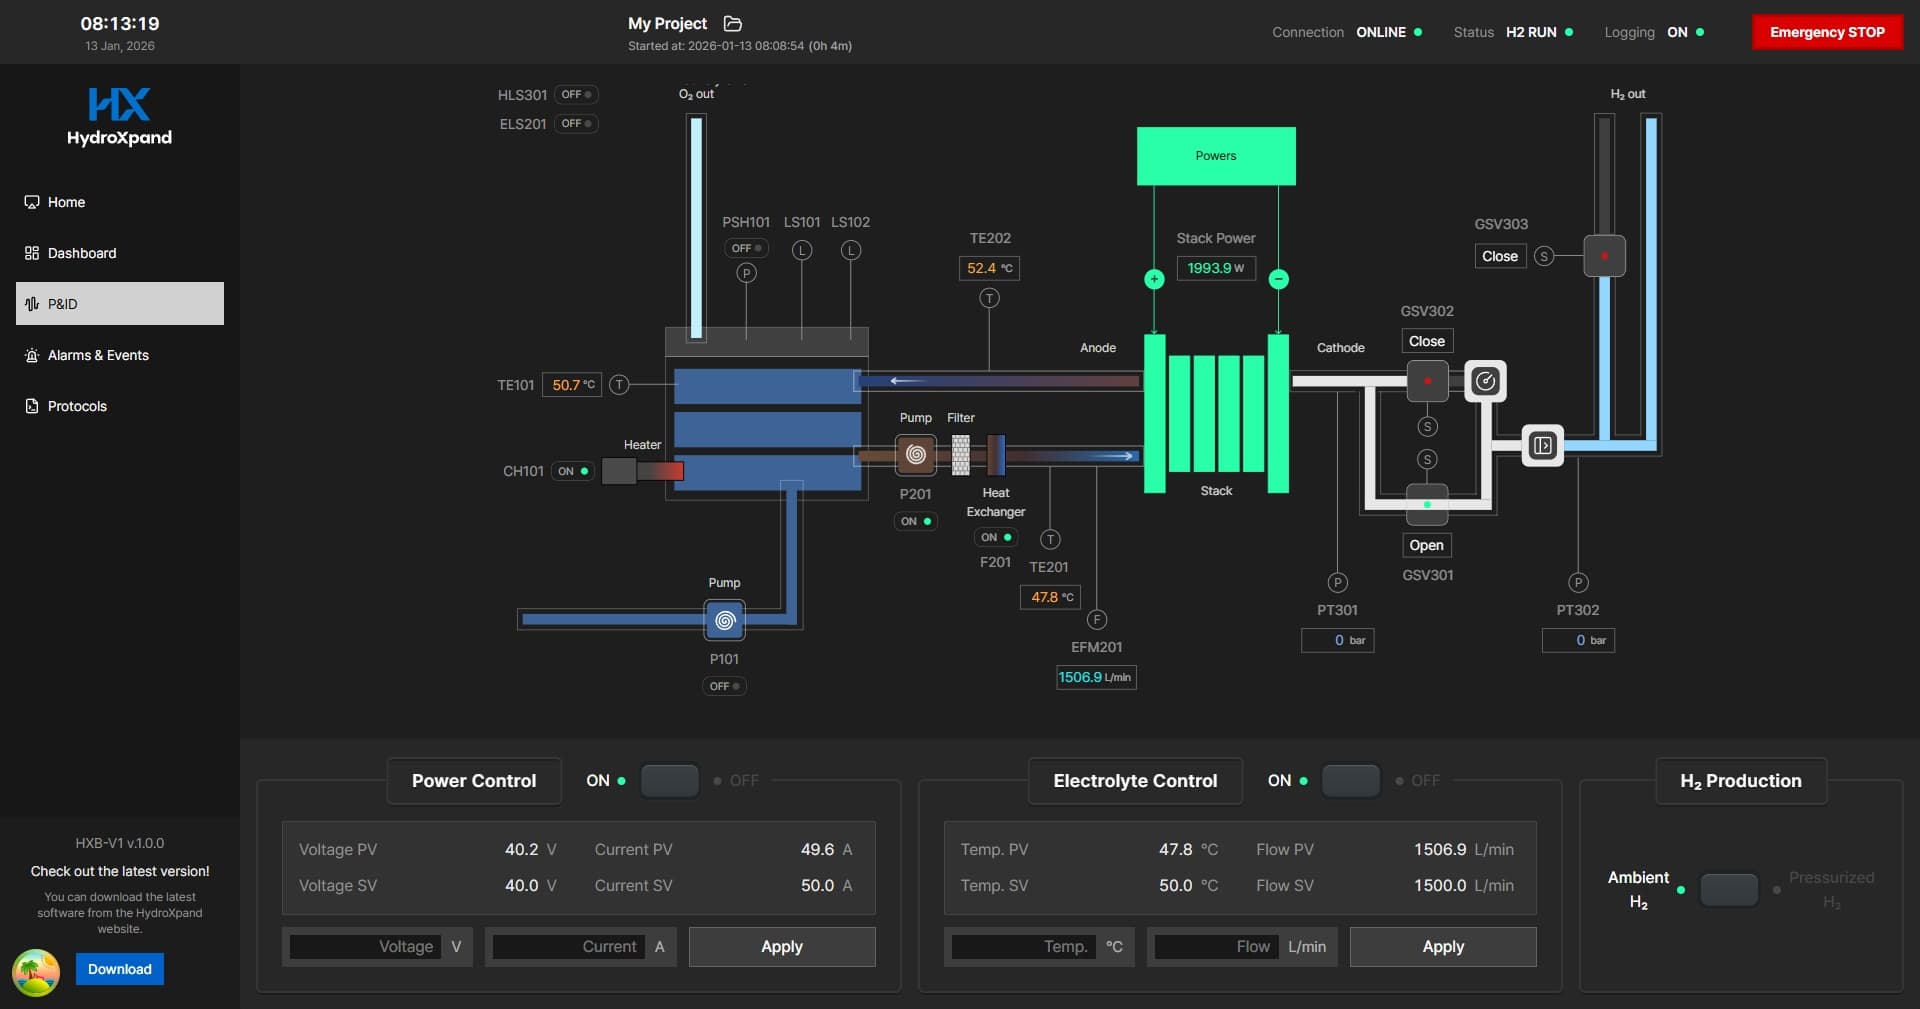Toggle the CH101 heater ON indicator
This screenshot has height=1009, width=1920.
573,471
